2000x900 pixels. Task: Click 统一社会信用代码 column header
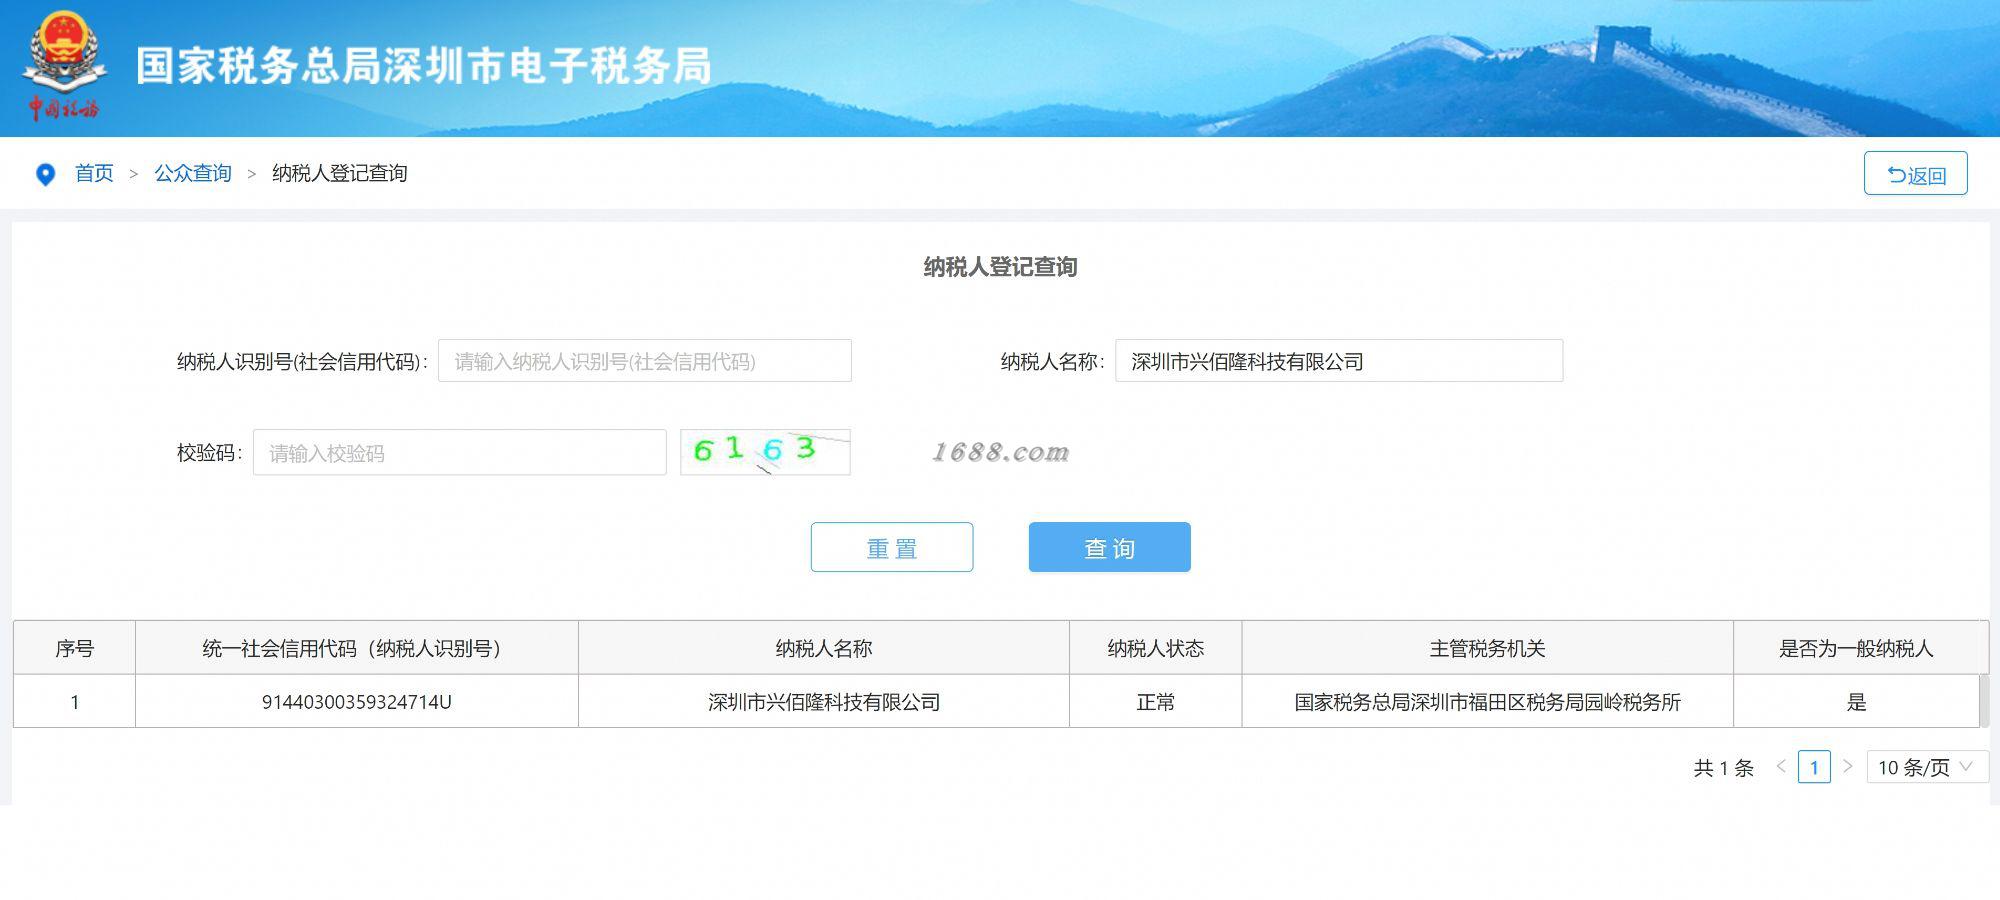click(357, 648)
